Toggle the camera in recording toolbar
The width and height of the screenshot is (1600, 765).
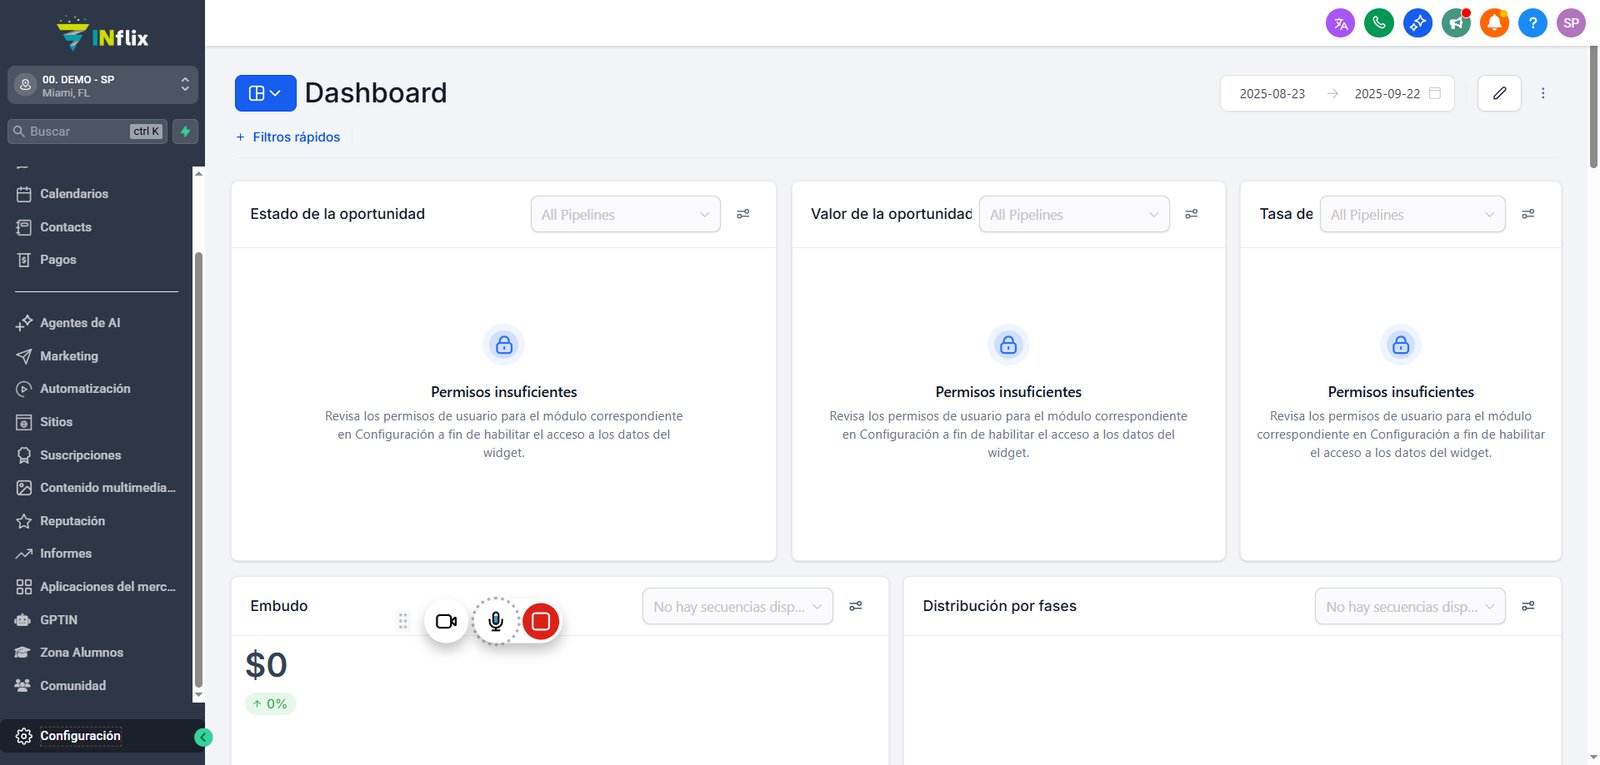[446, 621]
